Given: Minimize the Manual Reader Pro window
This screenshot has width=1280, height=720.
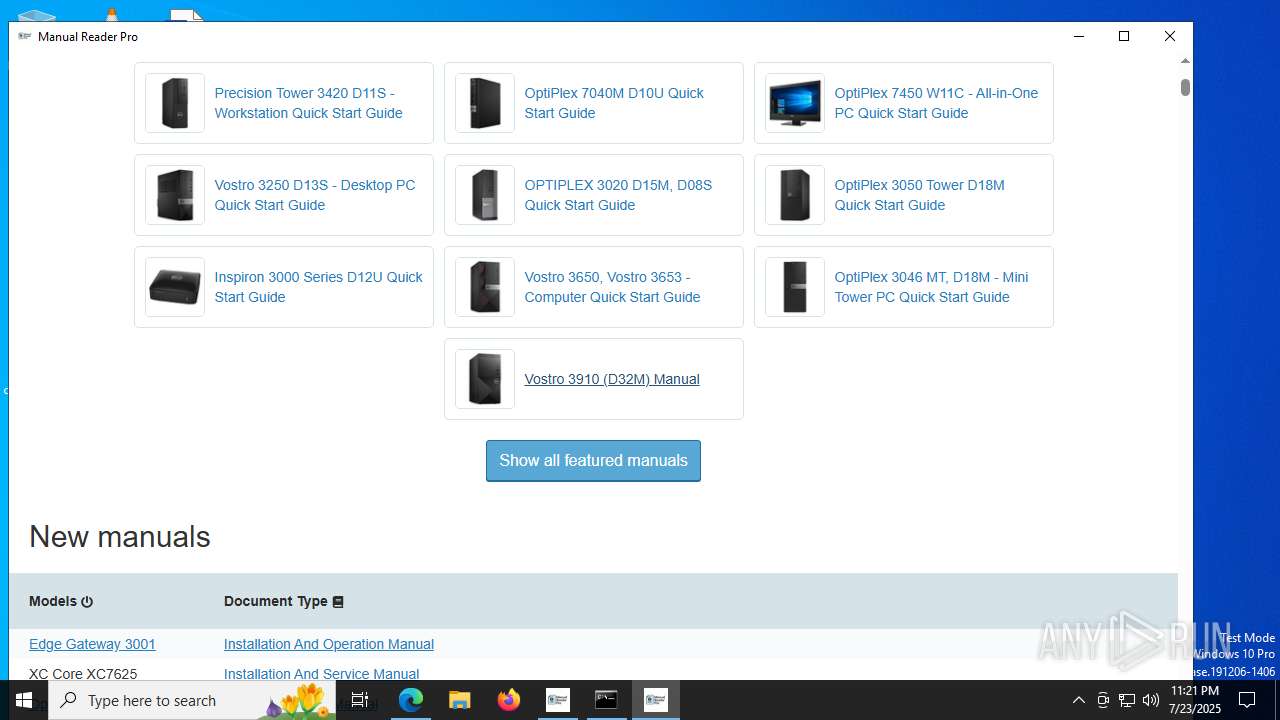Looking at the screenshot, I should [1079, 36].
